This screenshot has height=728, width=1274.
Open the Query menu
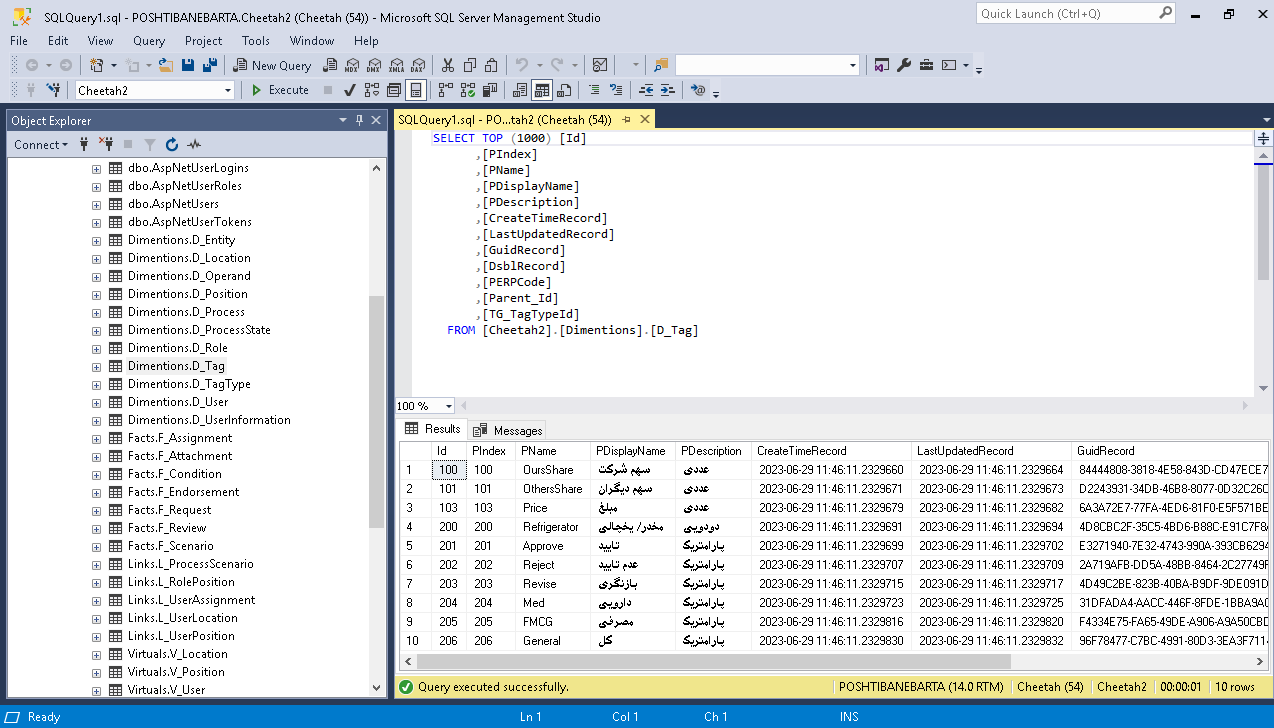click(x=149, y=41)
